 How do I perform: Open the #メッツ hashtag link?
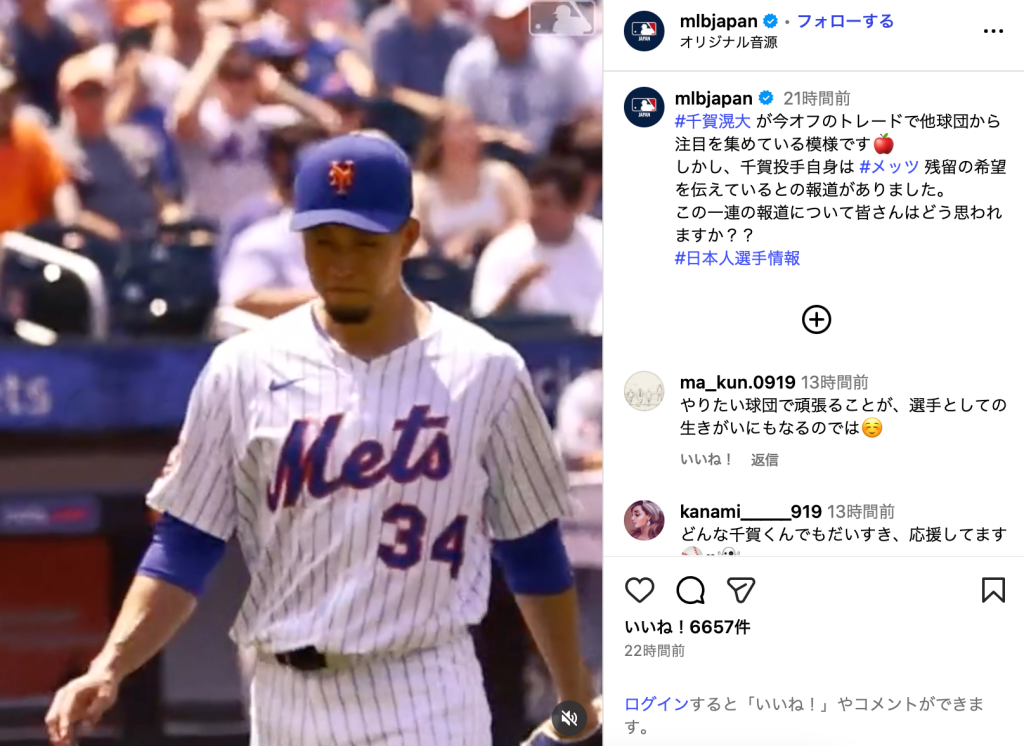[x=889, y=167]
